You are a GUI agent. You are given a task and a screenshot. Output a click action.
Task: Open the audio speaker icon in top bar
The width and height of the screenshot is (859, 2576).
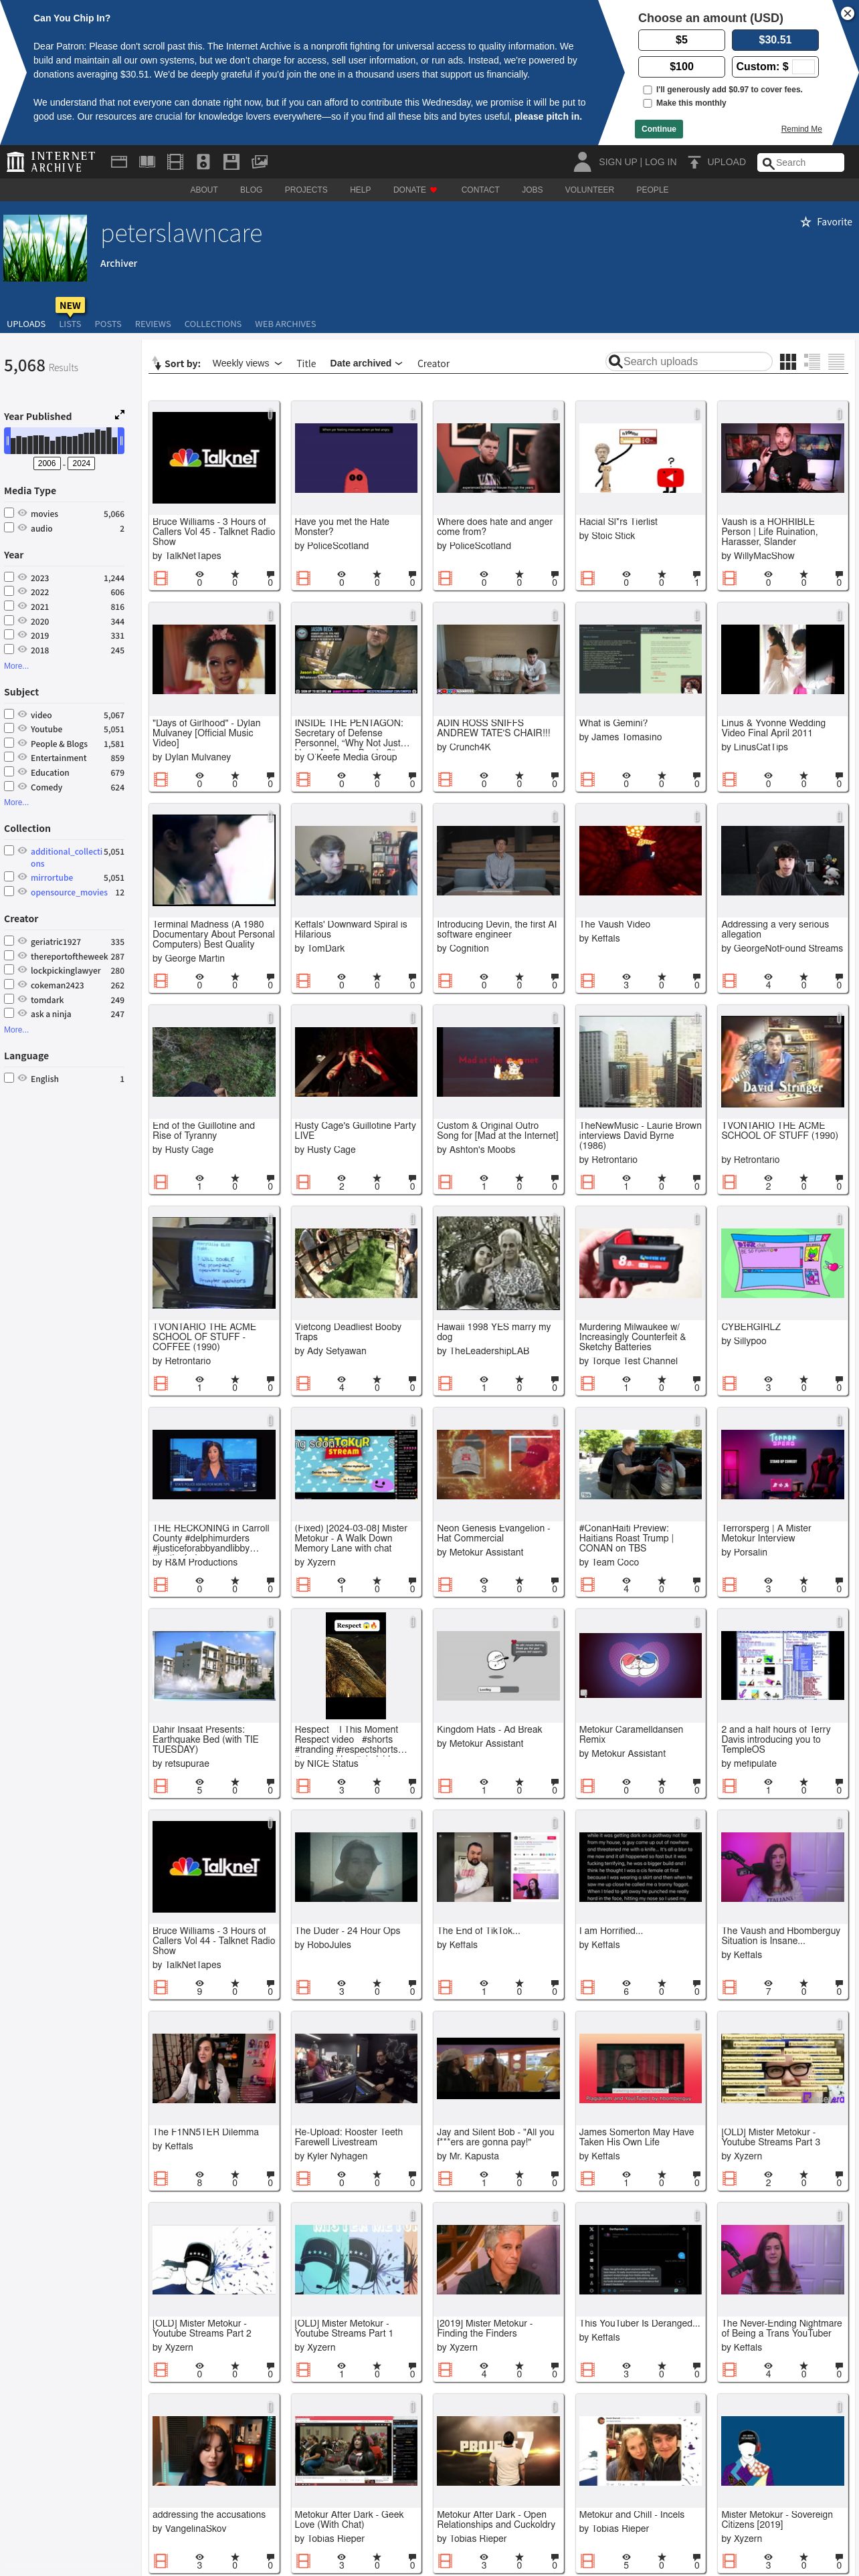pos(203,162)
